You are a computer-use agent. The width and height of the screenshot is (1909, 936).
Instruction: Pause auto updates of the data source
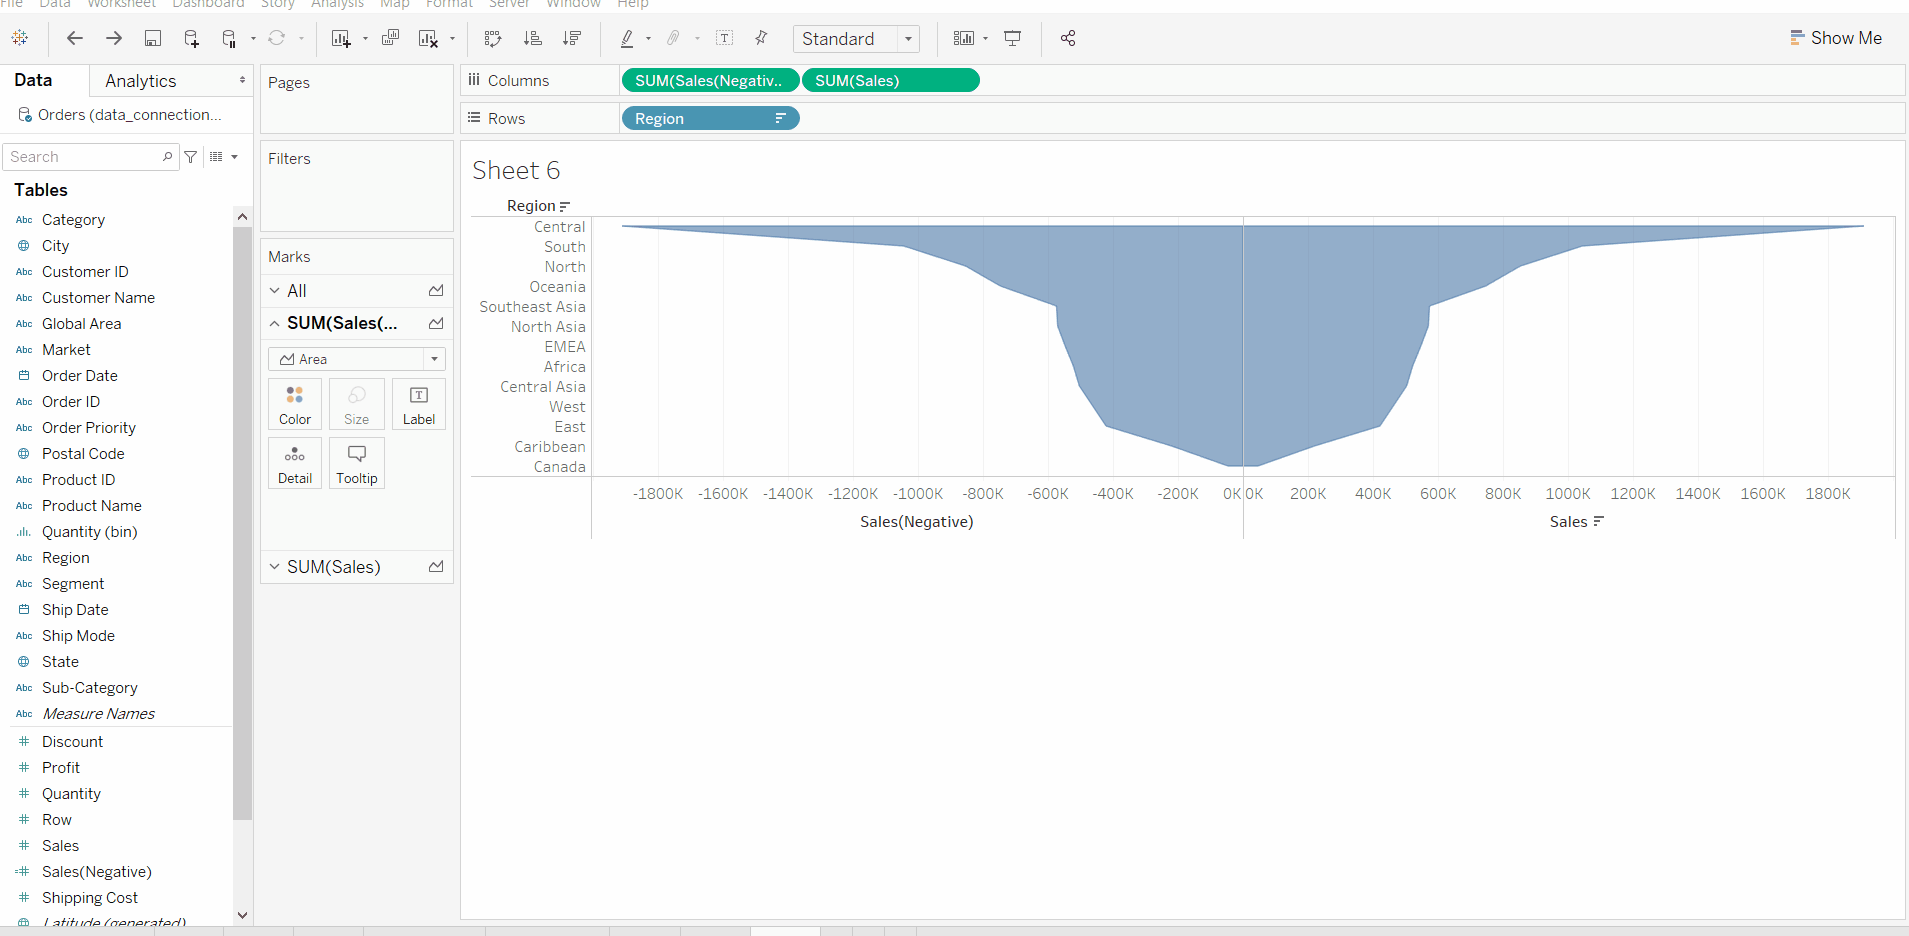click(x=229, y=38)
